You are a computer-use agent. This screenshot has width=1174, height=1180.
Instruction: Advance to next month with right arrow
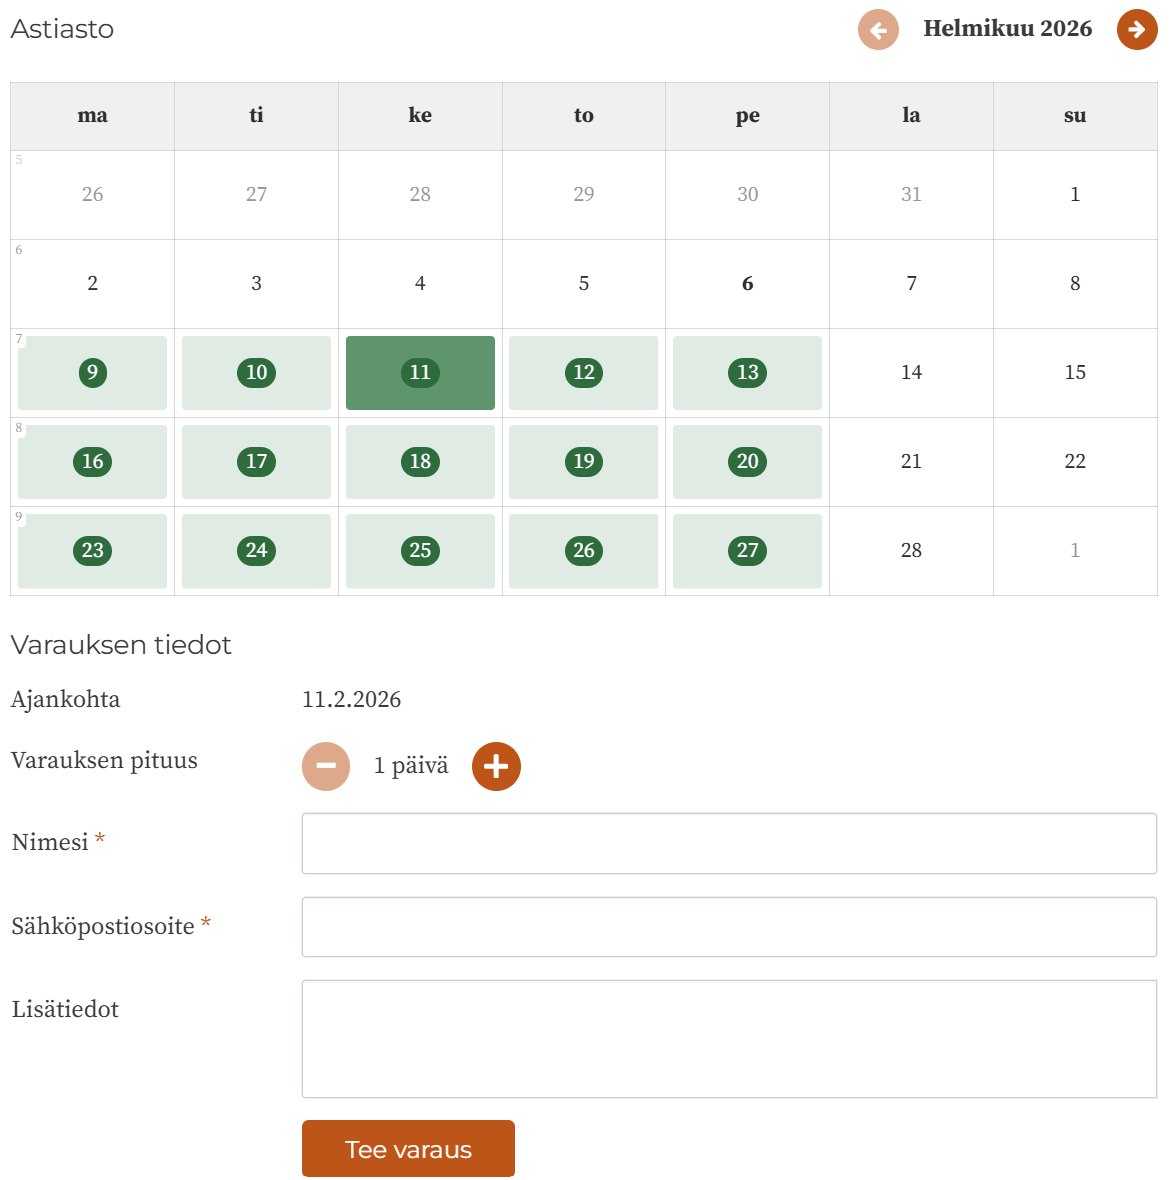pyautogui.click(x=1136, y=30)
